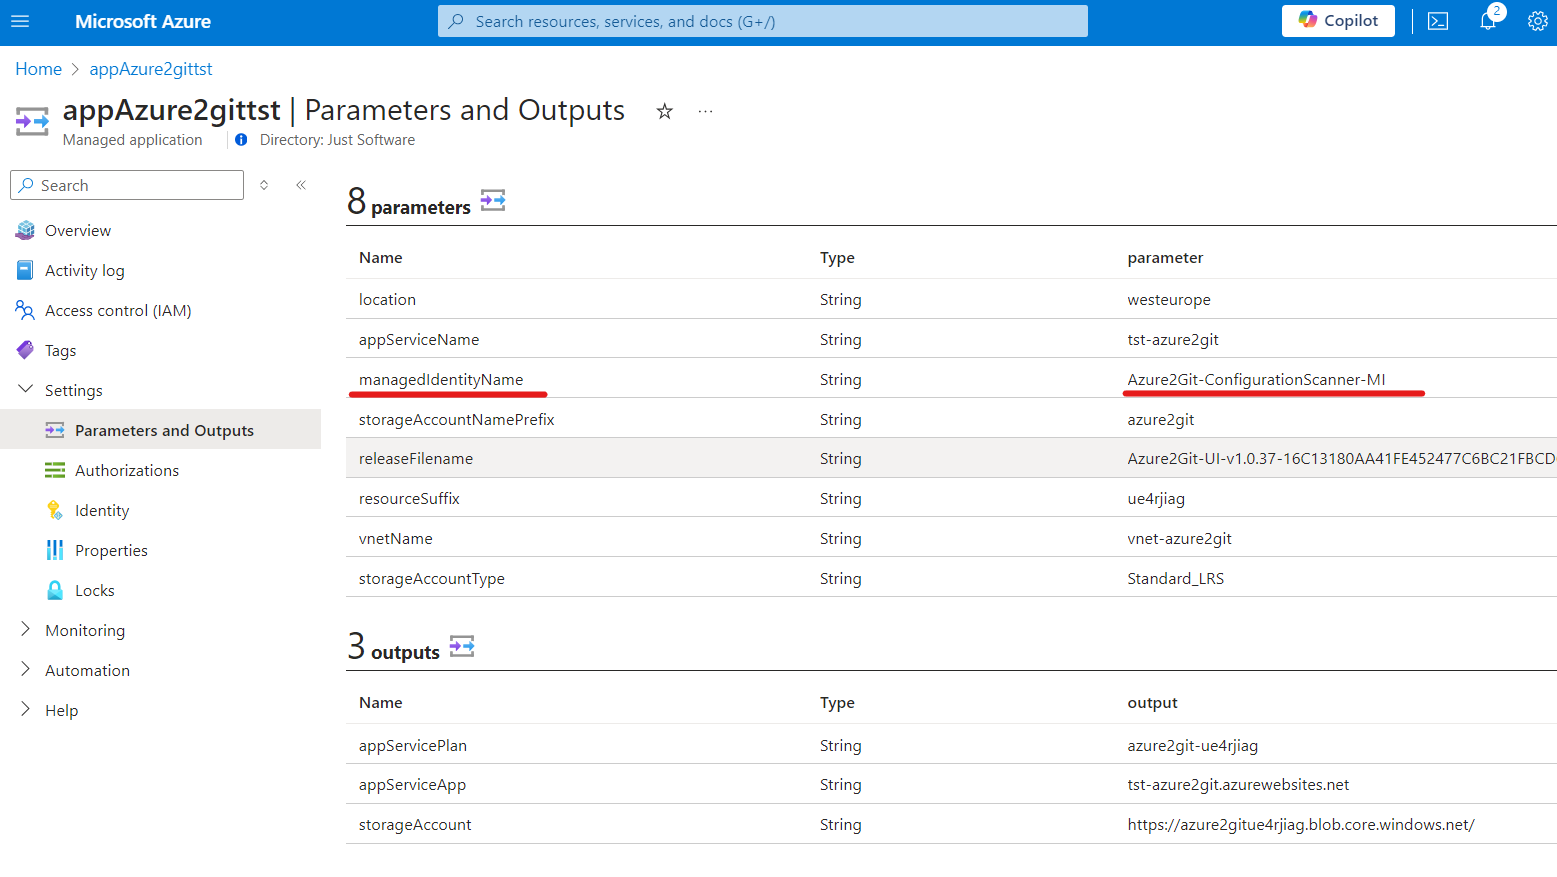
Task: Open the Copilot assistant
Action: (1338, 20)
